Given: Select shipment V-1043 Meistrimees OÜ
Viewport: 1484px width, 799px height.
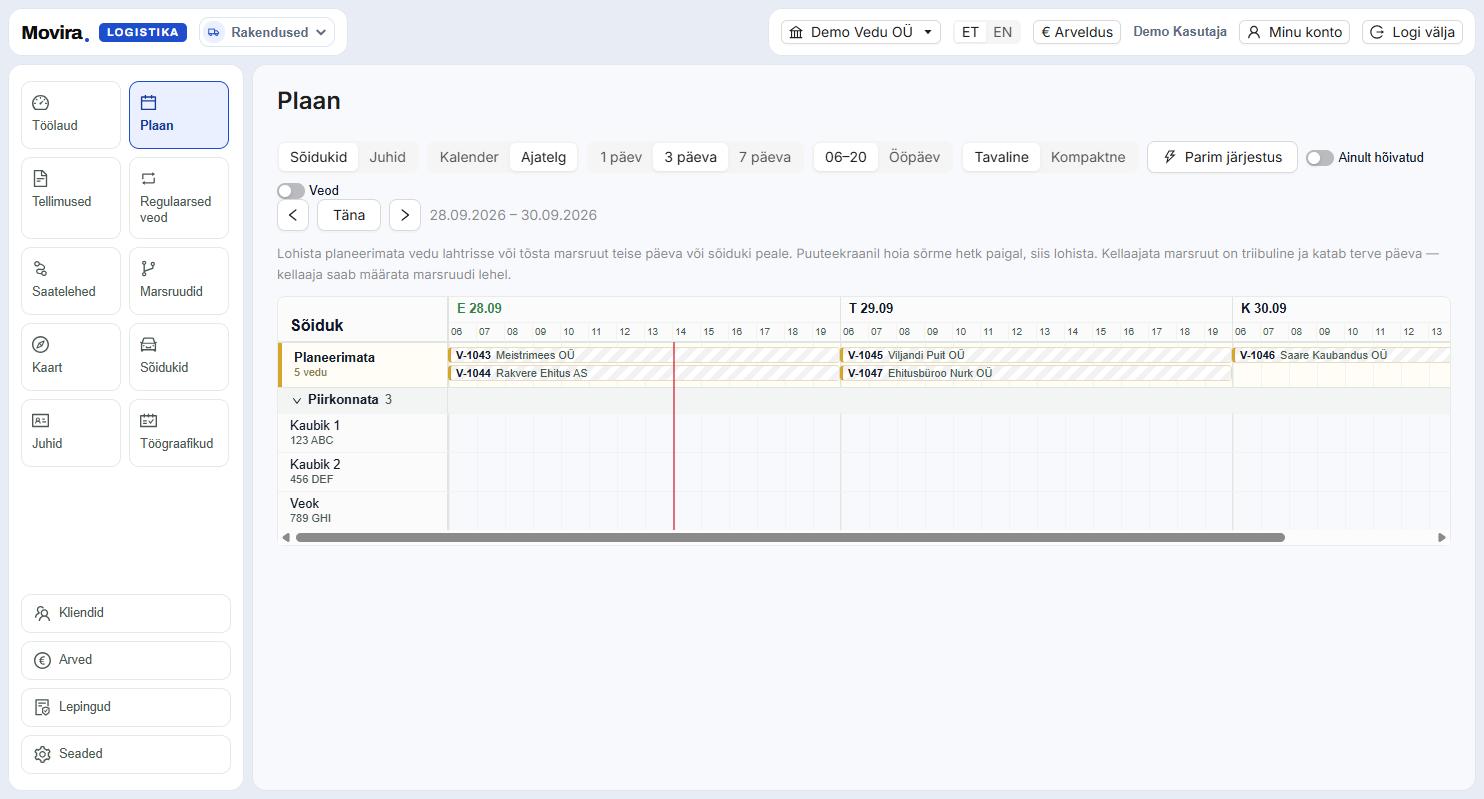Looking at the screenshot, I should tap(644, 355).
